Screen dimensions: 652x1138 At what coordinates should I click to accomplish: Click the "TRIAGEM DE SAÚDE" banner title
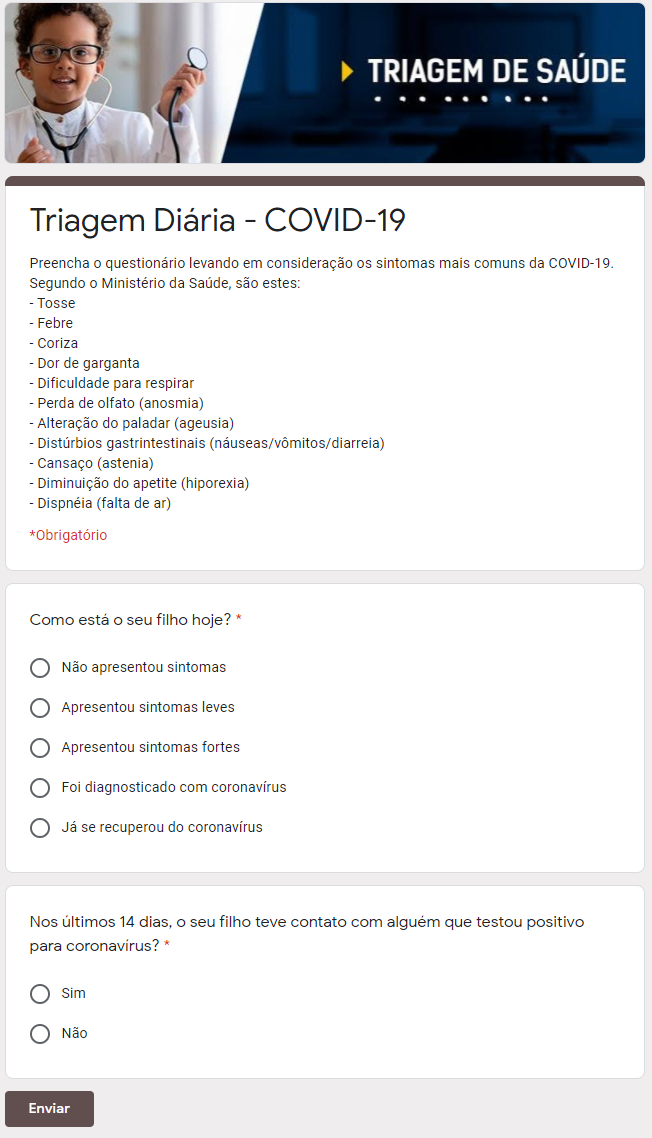click(497, 71)
